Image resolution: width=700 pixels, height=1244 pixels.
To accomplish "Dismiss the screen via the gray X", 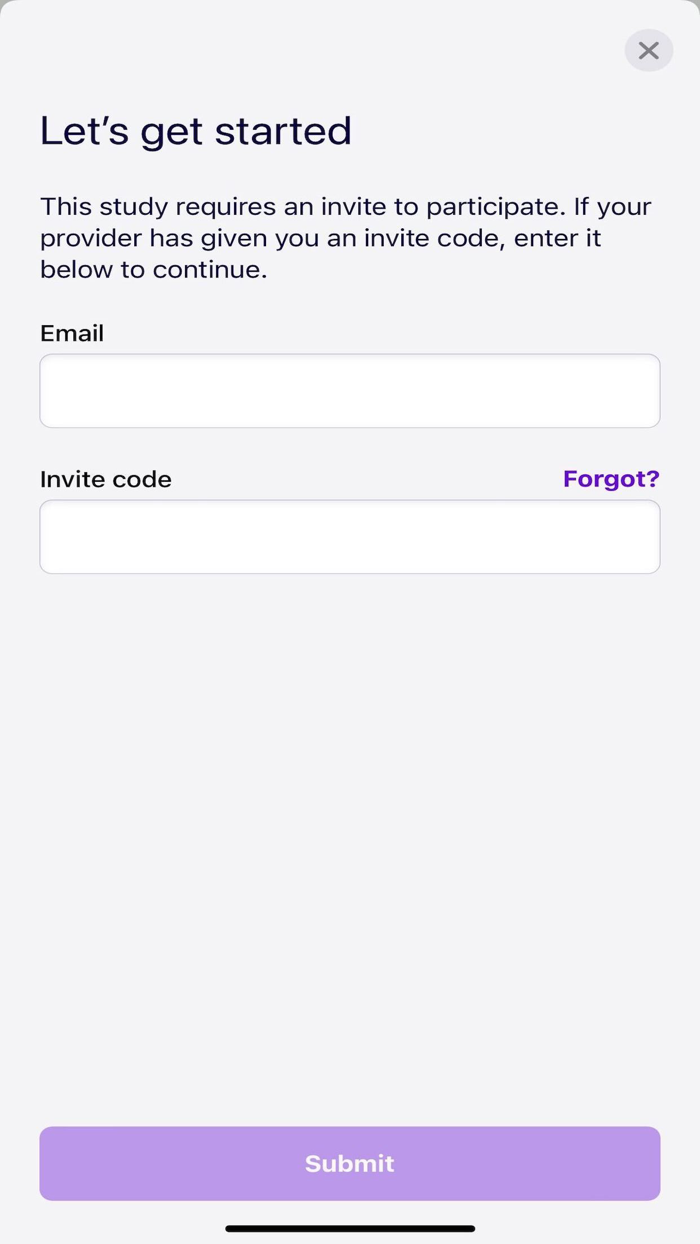I will point(649,50).
